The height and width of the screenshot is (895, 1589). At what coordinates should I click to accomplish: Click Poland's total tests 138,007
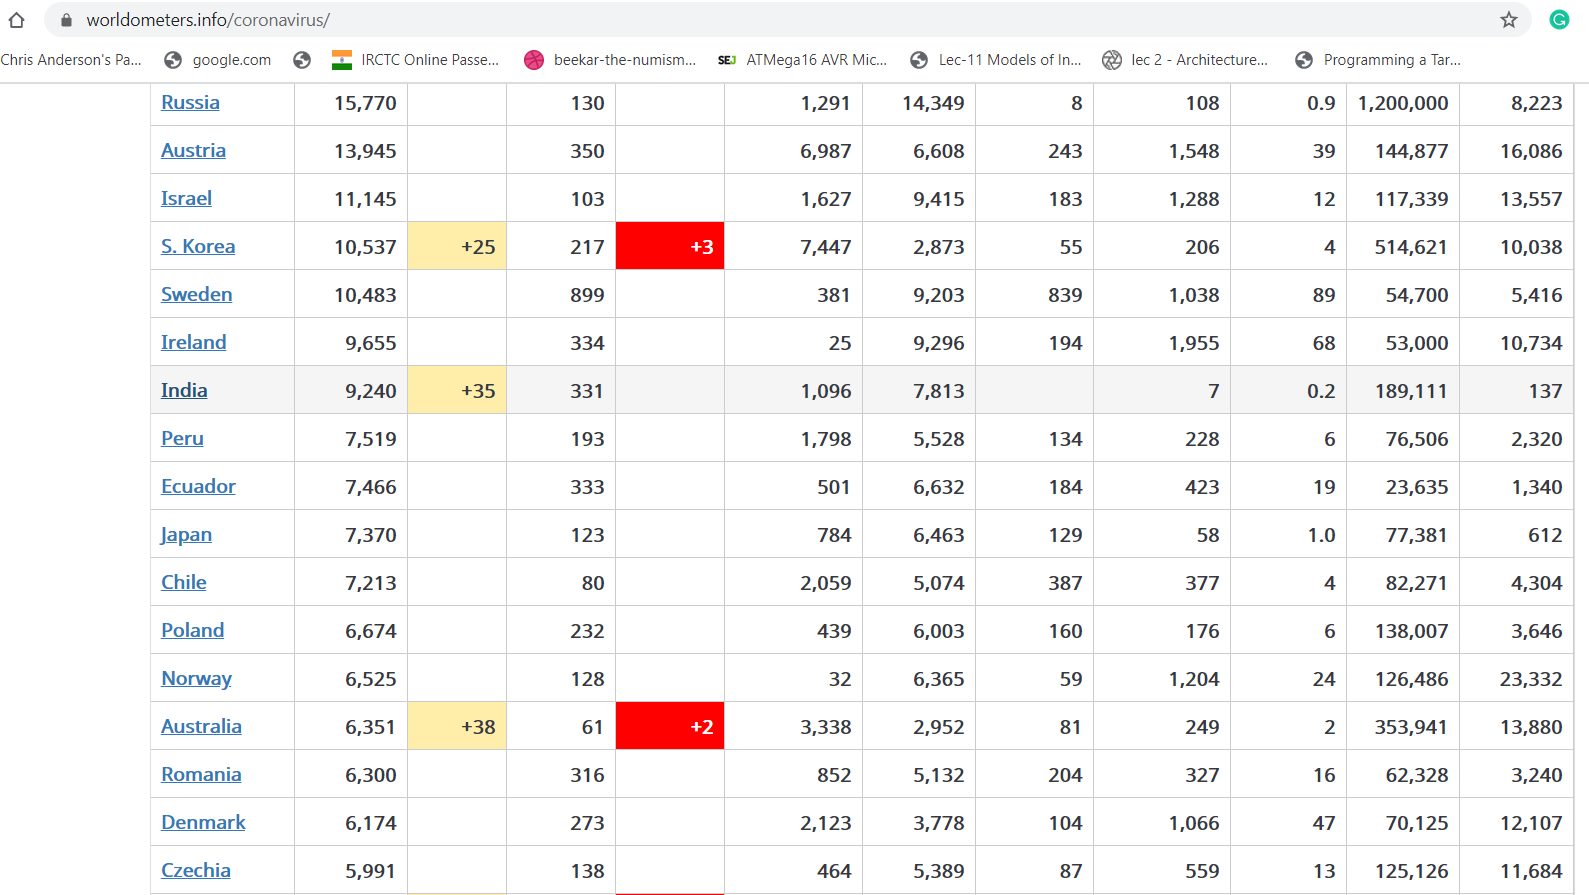(x=1411, y=631)
